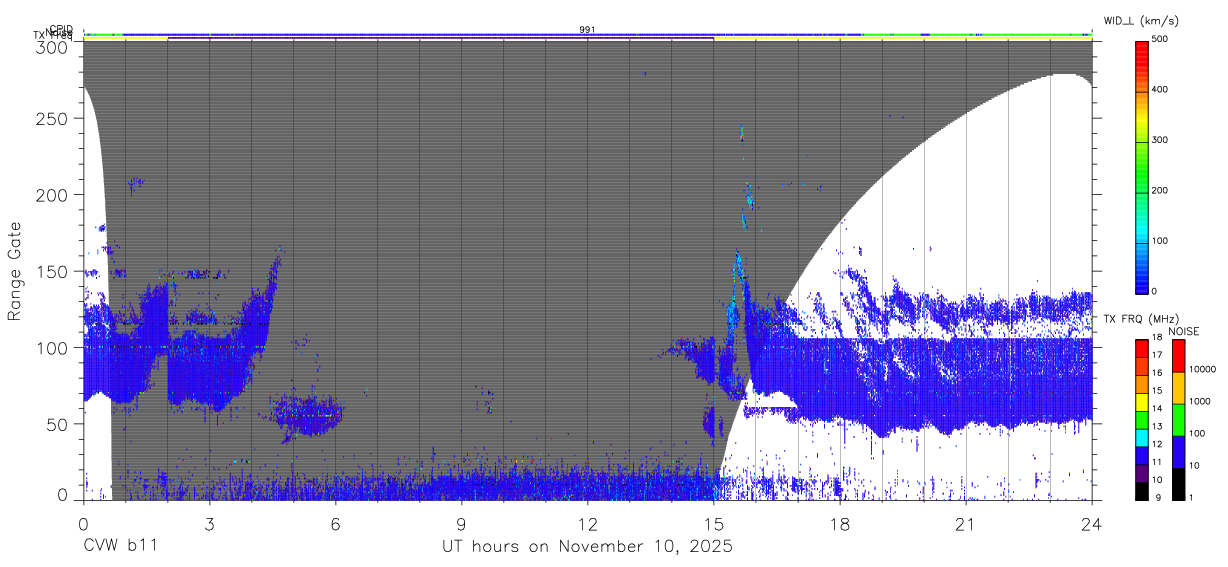Screen dimensions: 1228x567
Task: Click the 'TX FRQ (MHz)' legend title
Action: [1139, 319]
